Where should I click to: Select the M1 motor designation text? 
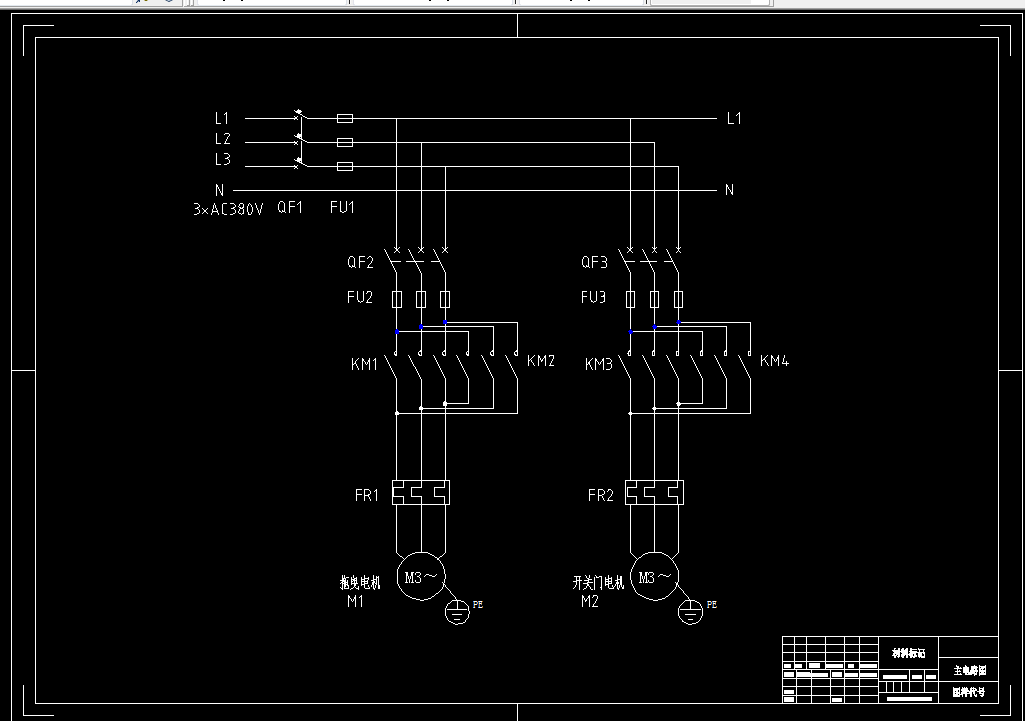pyautogui.click(x=355, y=601)
